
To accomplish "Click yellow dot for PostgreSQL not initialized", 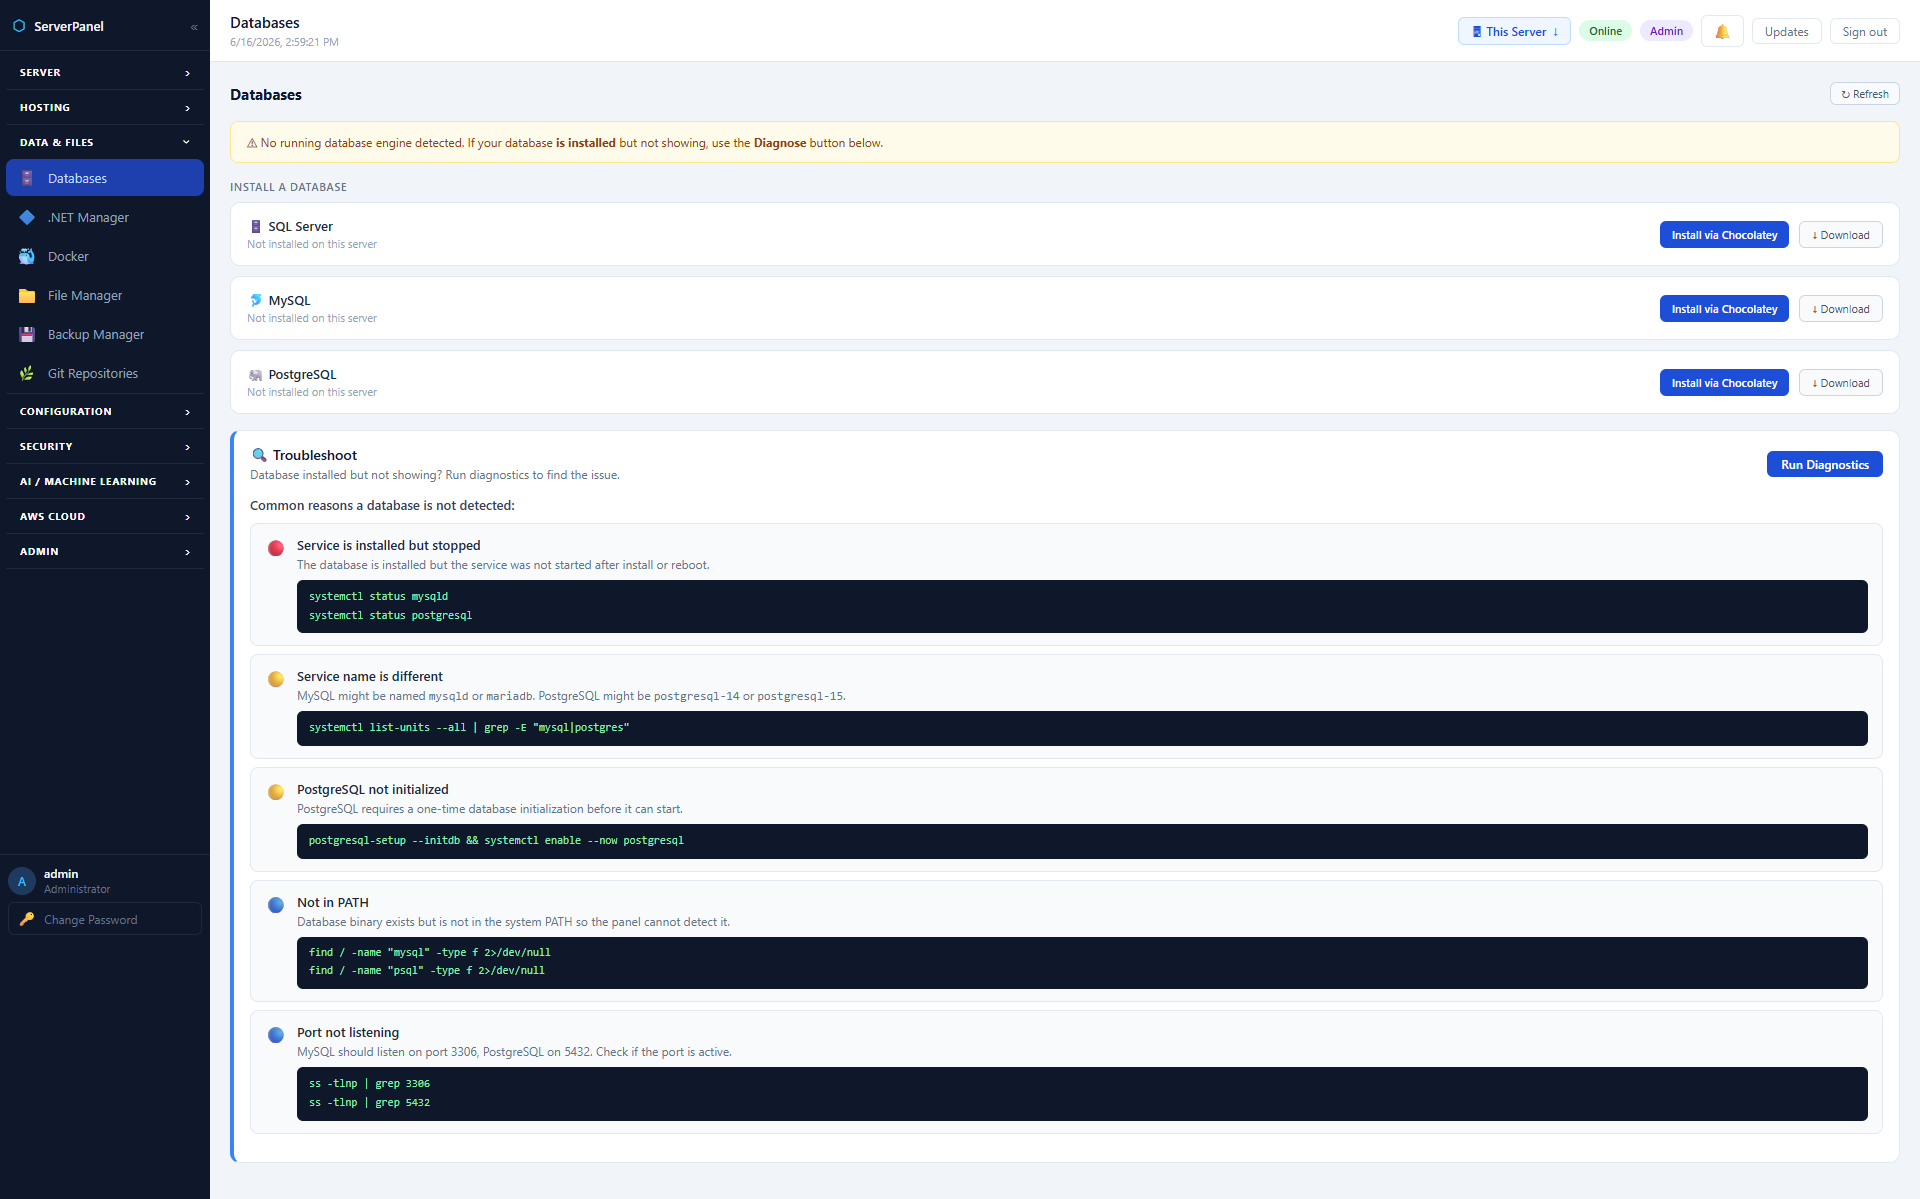I will point(276,792).
